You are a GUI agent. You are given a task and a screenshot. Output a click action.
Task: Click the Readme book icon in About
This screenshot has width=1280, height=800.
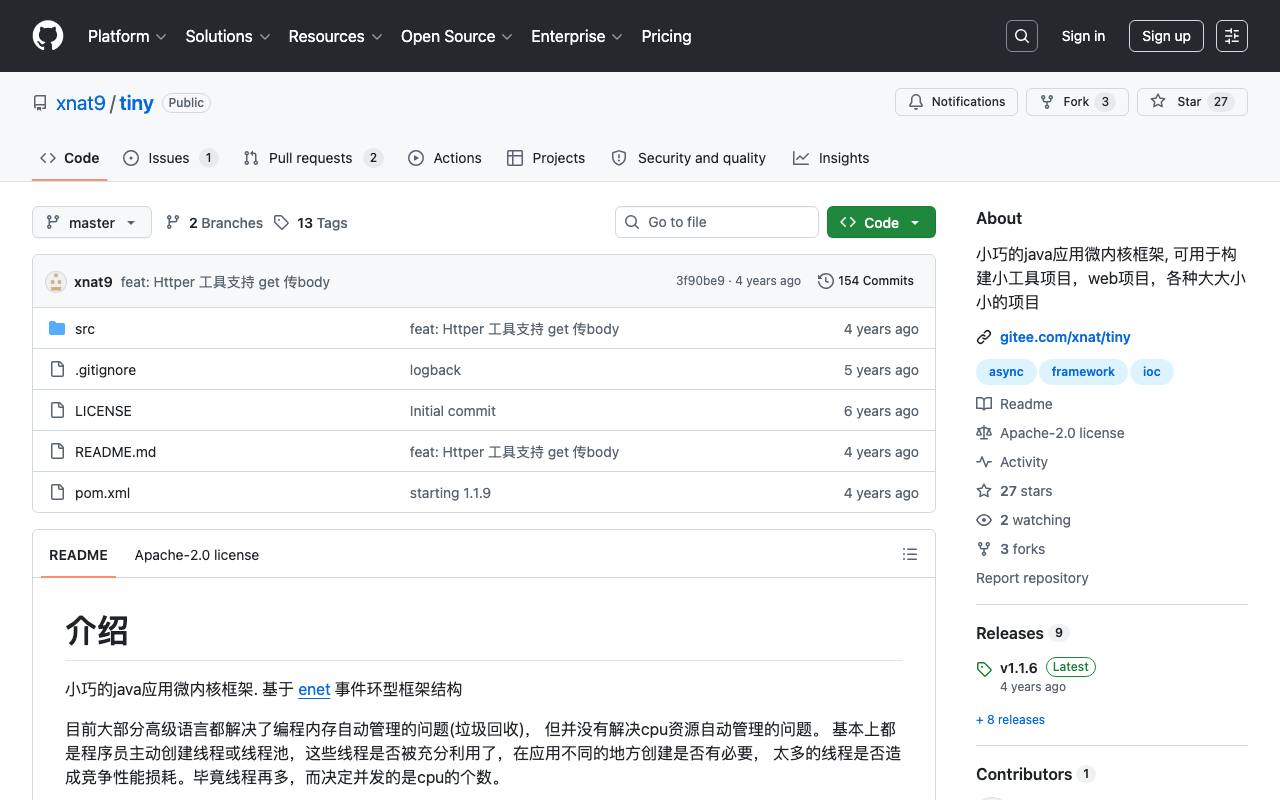pos(984,404)
